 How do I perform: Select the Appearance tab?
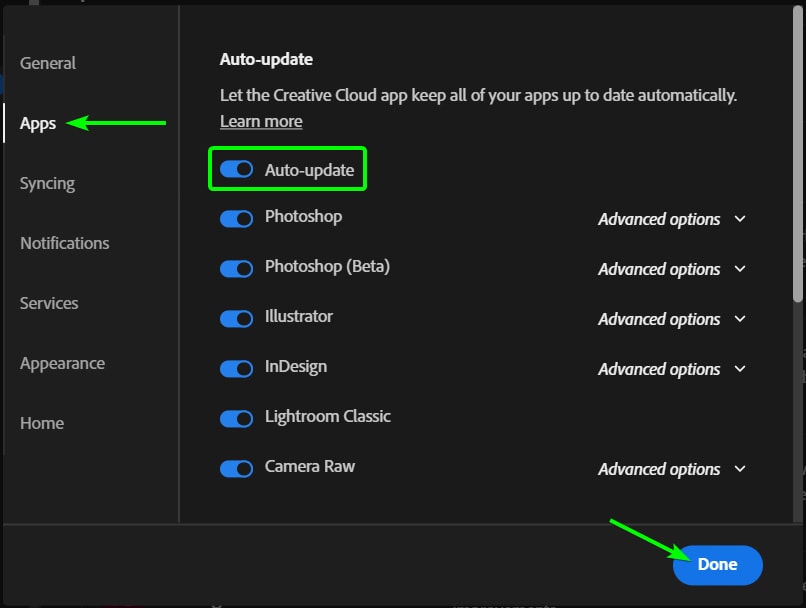(62, 363)
